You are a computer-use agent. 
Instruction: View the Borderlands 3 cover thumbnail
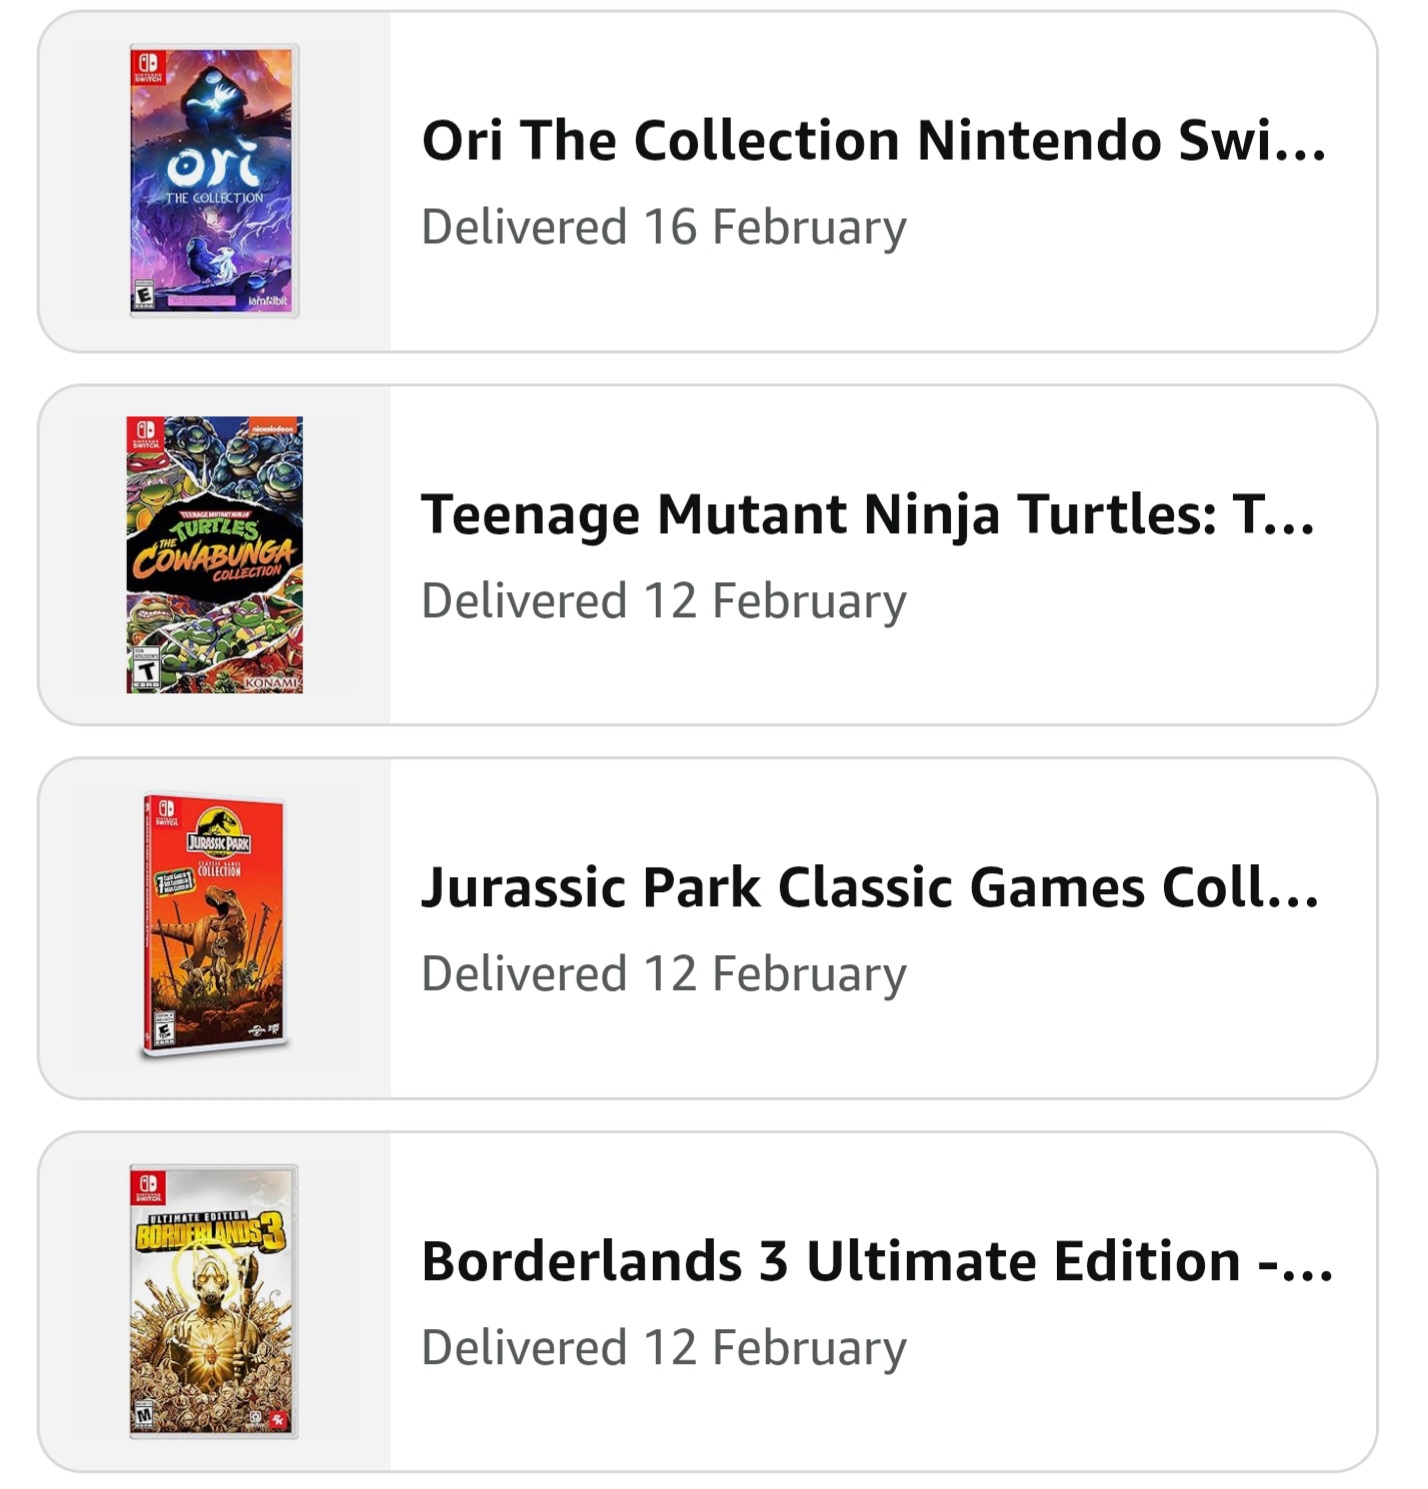point(214,1301)
